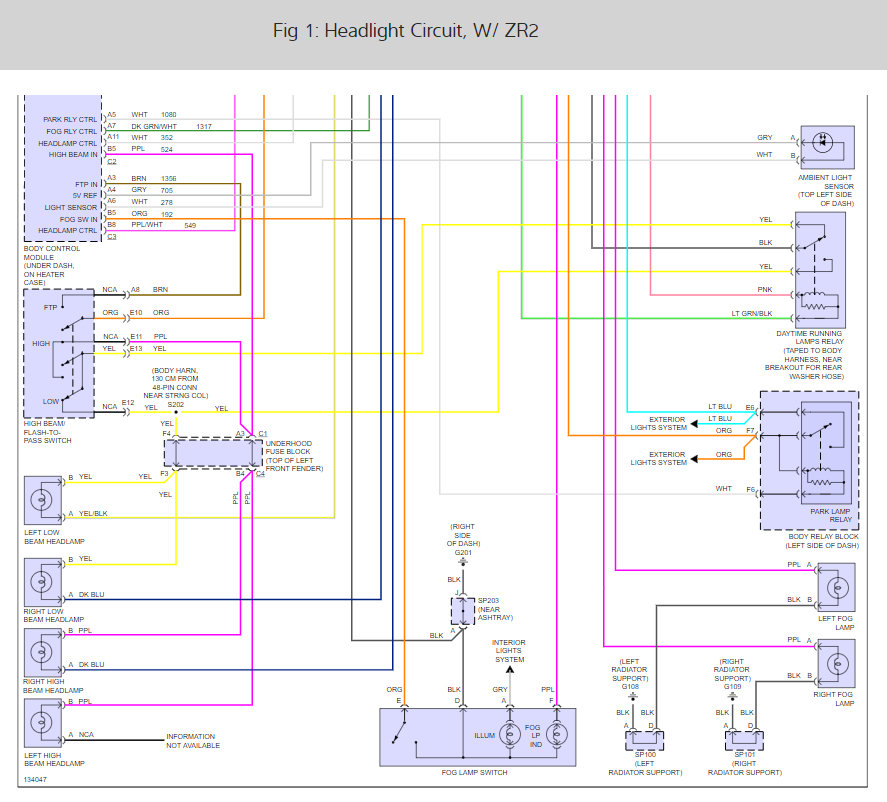
Task: Click the 'PARK LAMP RELAY' label
Action: coord(830,515)
